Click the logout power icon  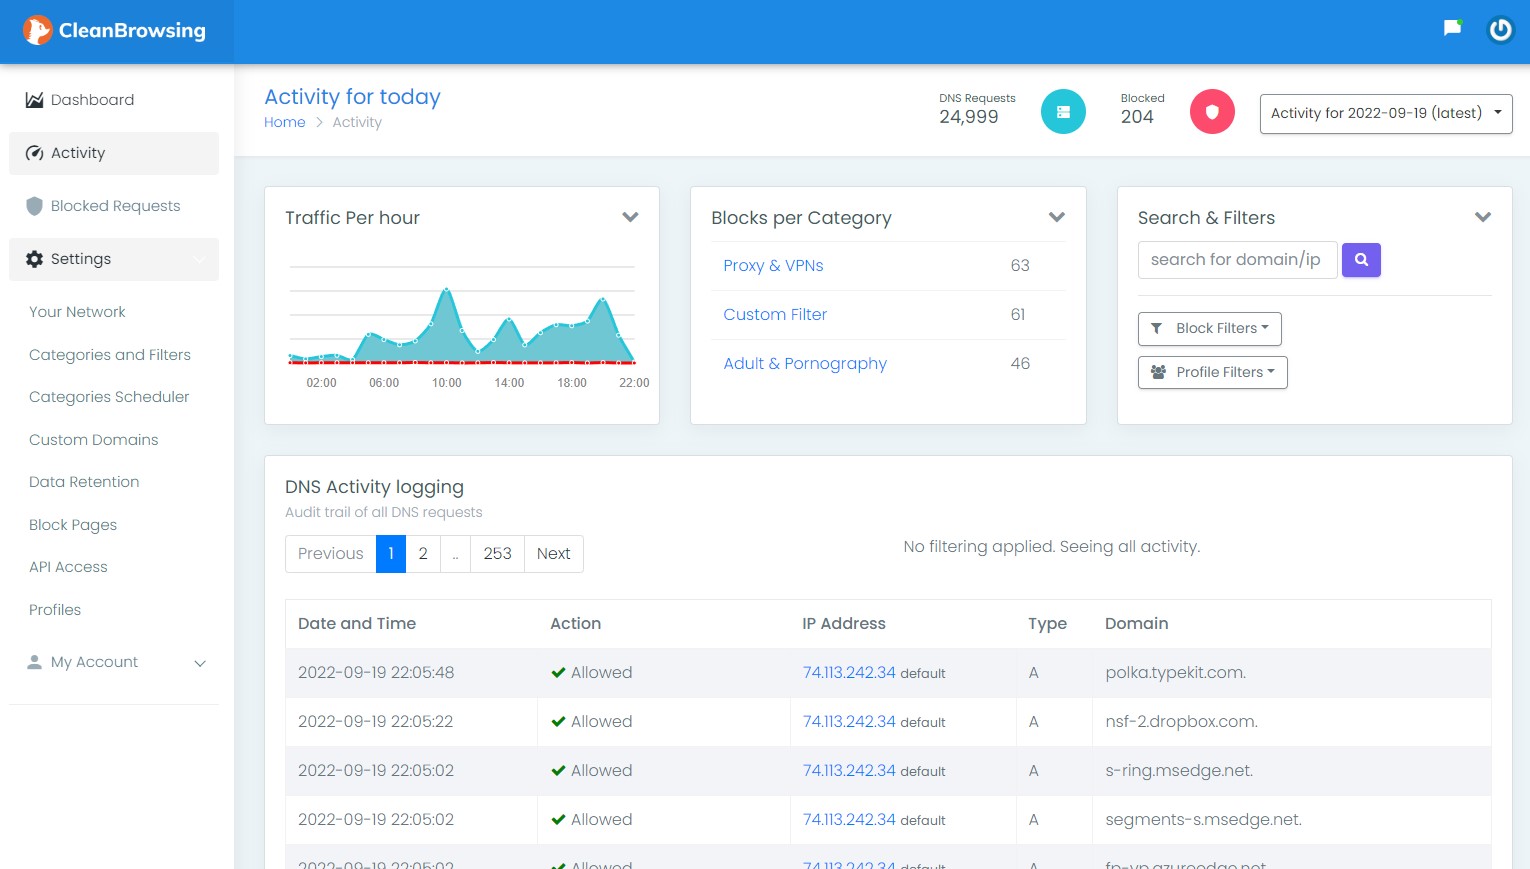(1500, 30)
